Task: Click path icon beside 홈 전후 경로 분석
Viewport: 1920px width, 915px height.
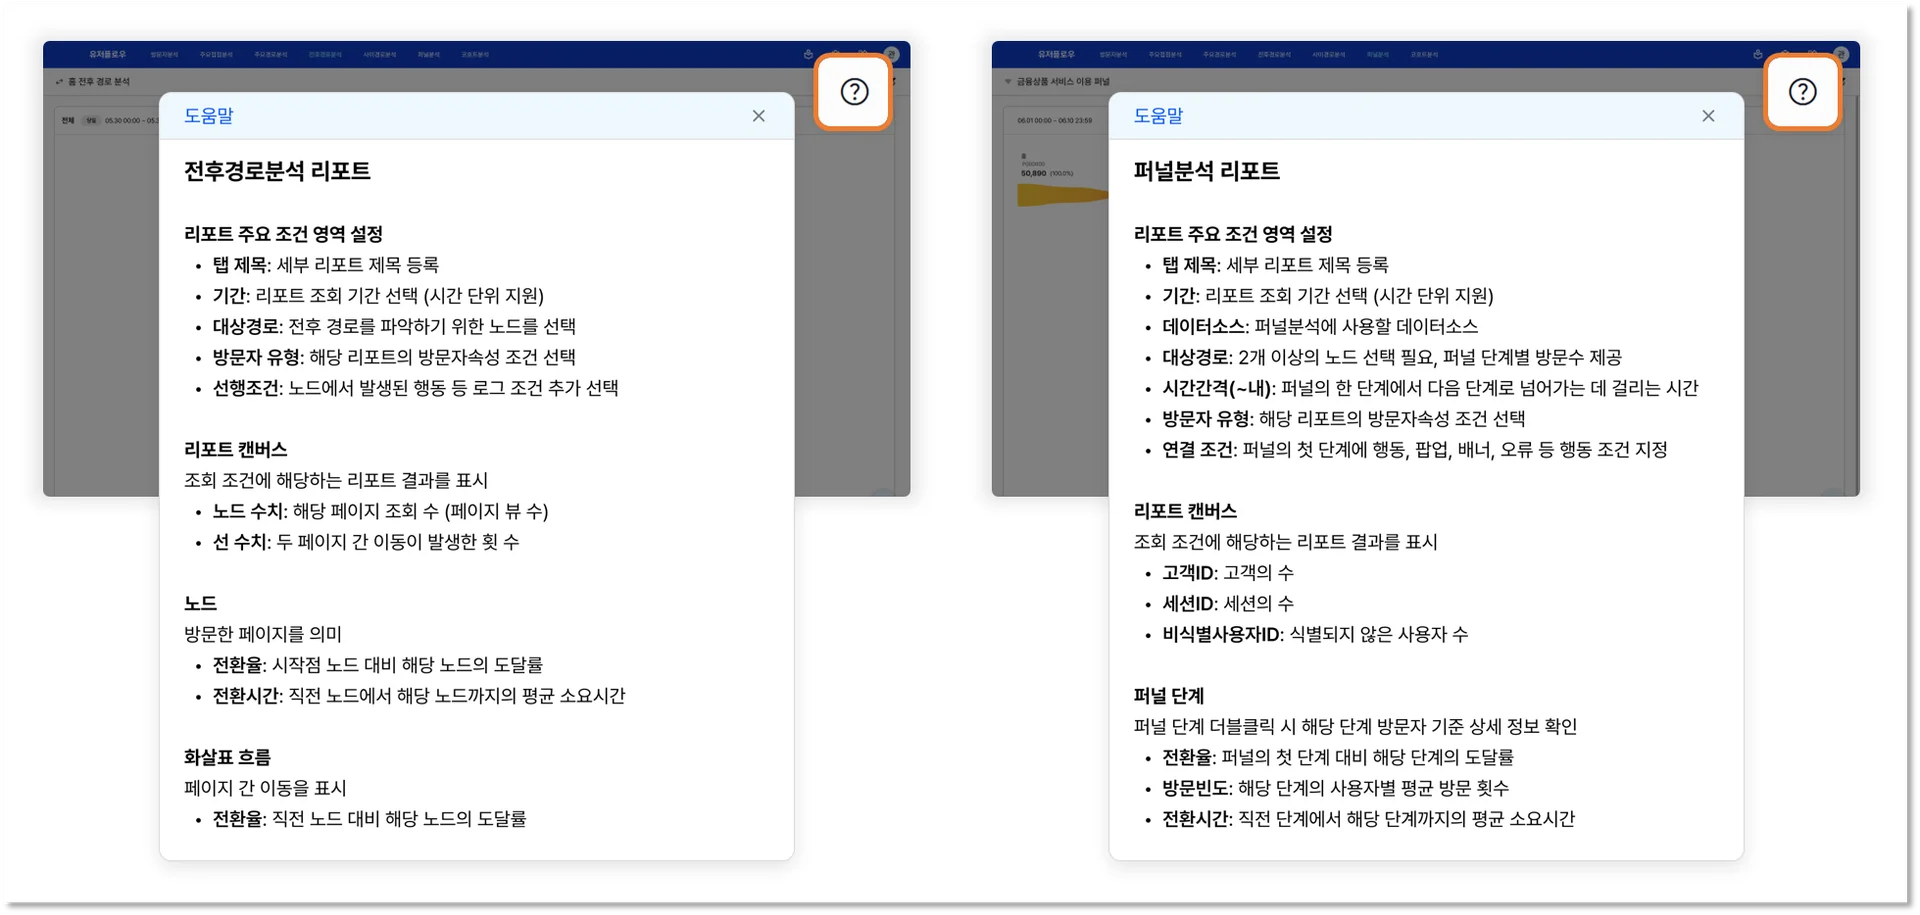Action: pyautogui.click(x=60, y=82)
